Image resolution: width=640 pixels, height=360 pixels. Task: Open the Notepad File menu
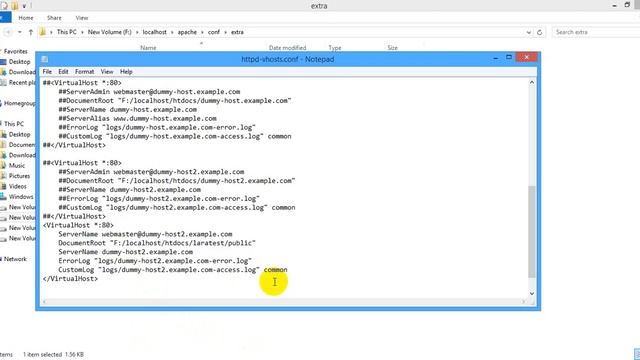[47, 71]
